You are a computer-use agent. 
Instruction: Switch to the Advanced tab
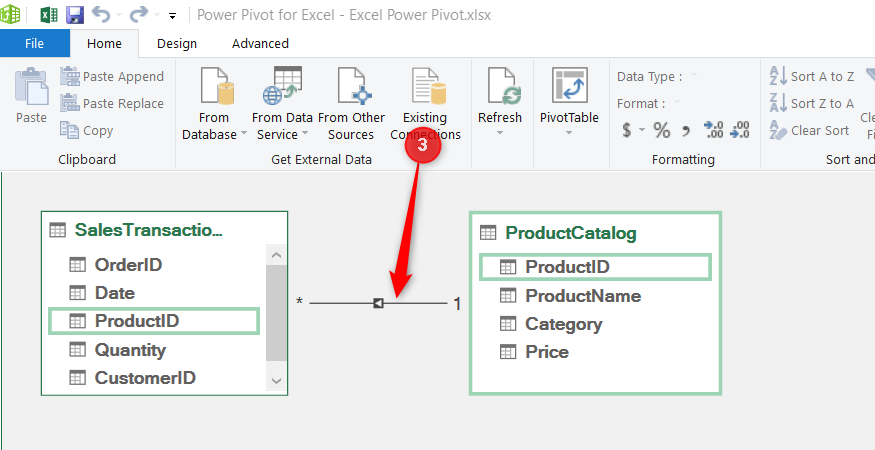[x=261, y=44]
